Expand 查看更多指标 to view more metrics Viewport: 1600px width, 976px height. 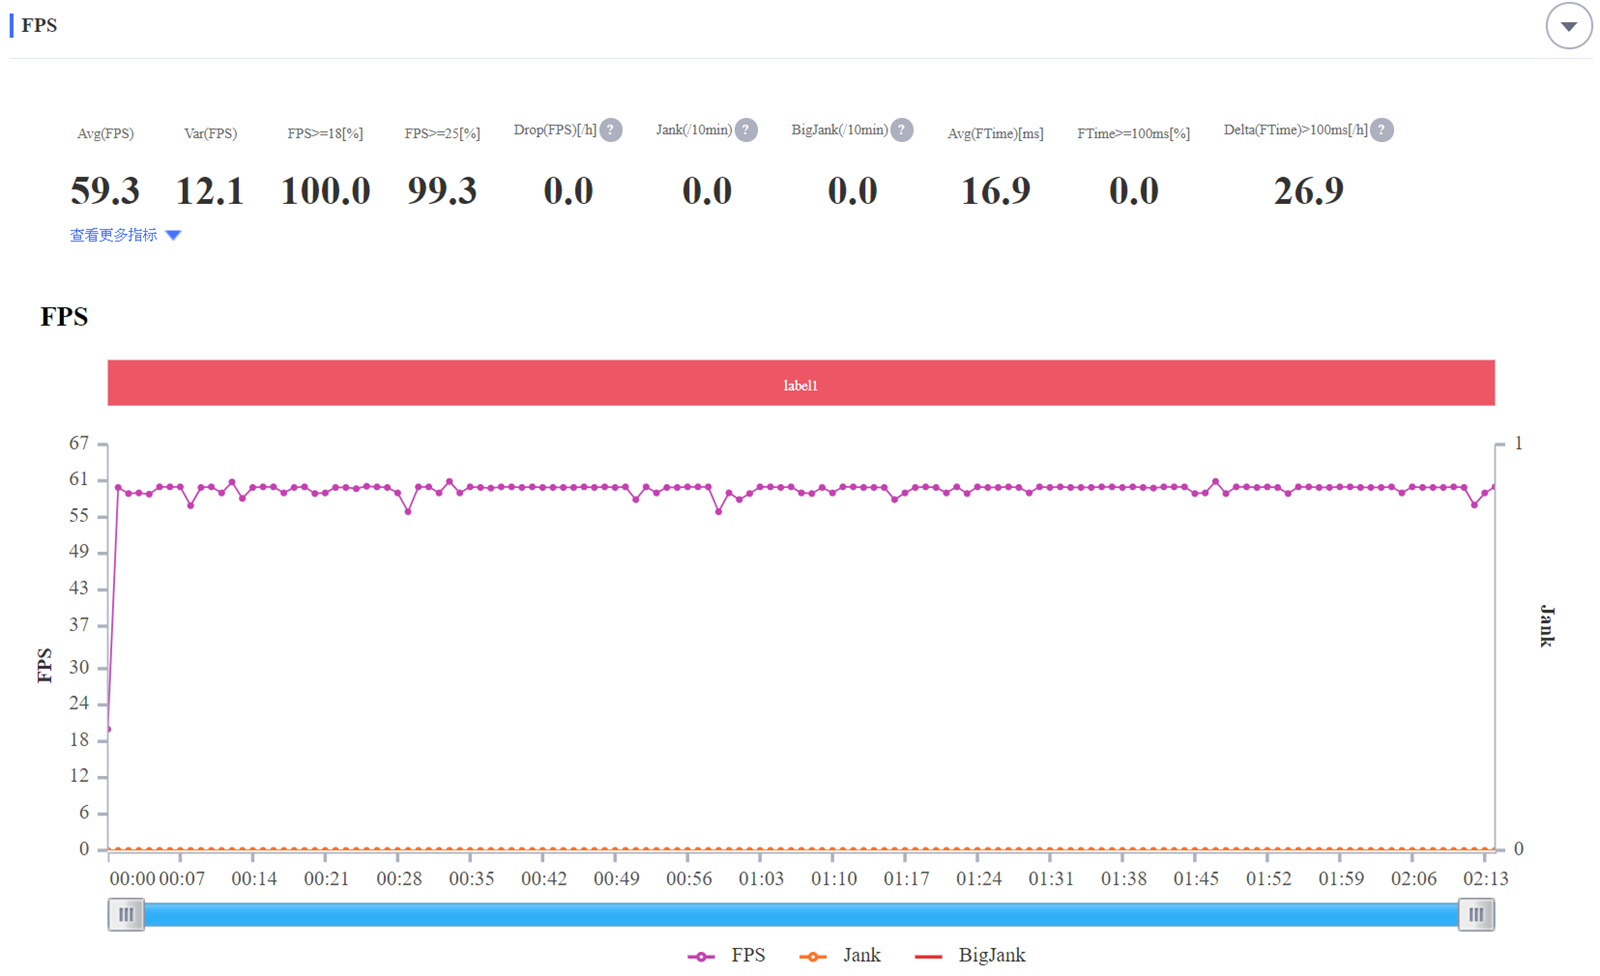point(113,235)
